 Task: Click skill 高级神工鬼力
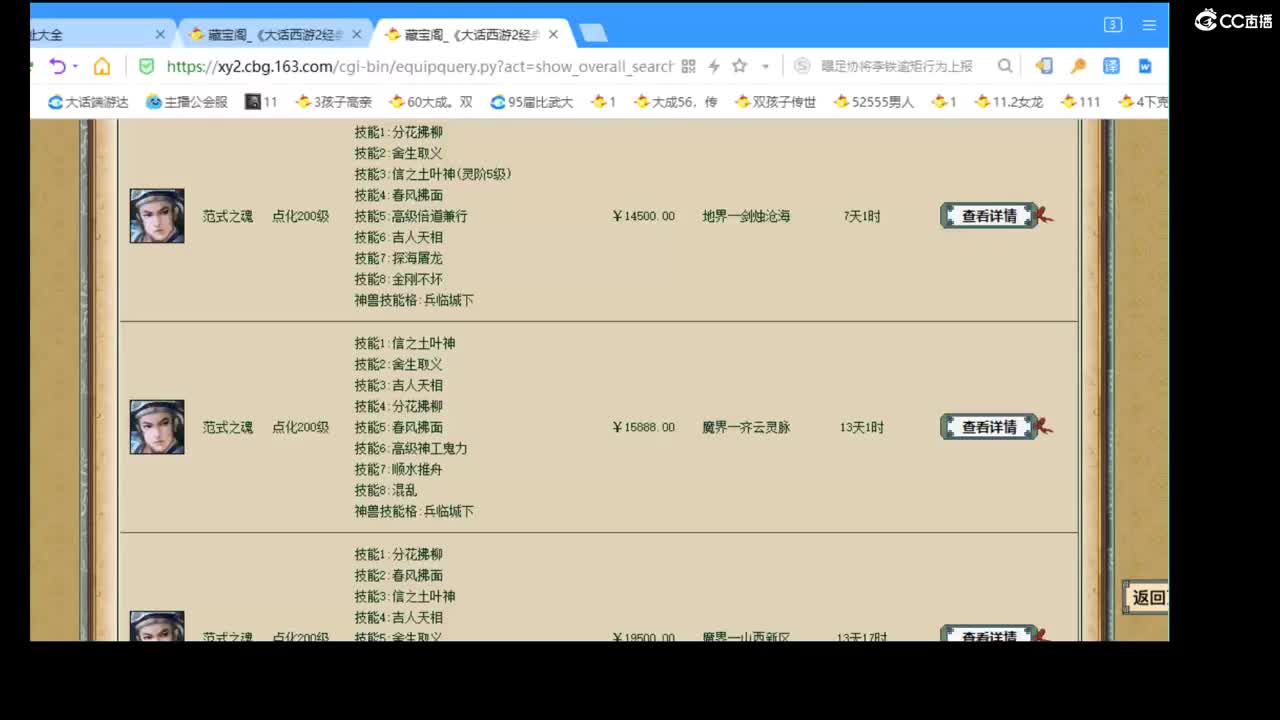tap(429, 448)
